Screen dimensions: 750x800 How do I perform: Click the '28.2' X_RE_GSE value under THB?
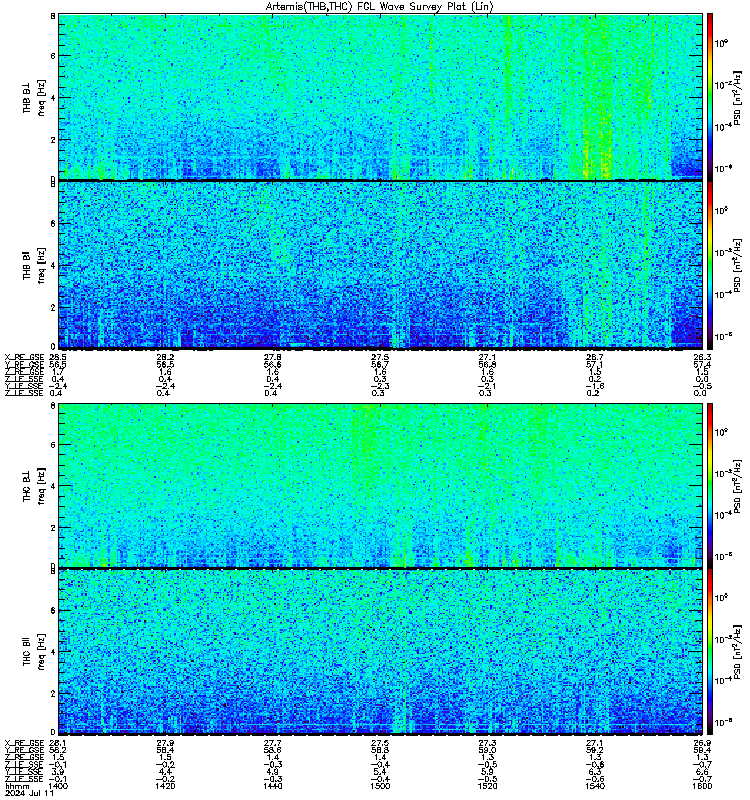165,357
